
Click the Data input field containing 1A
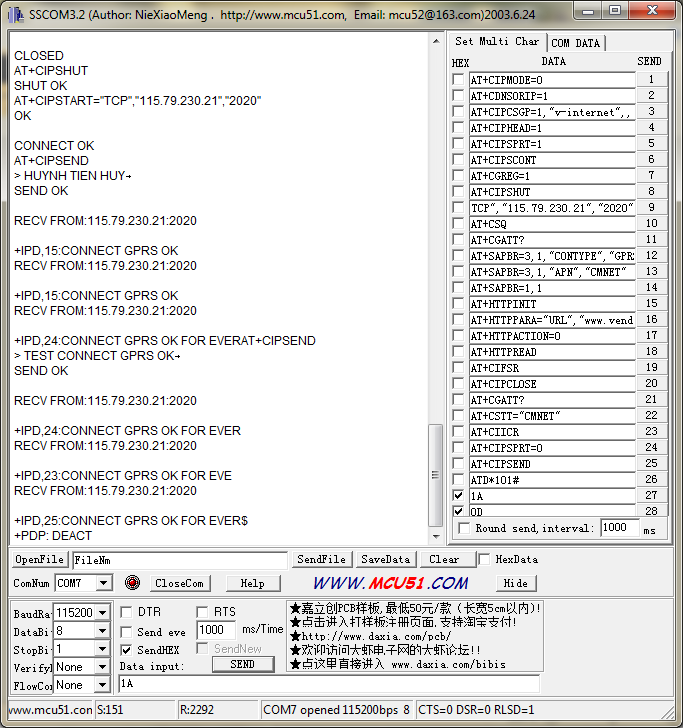coord(329,683)
